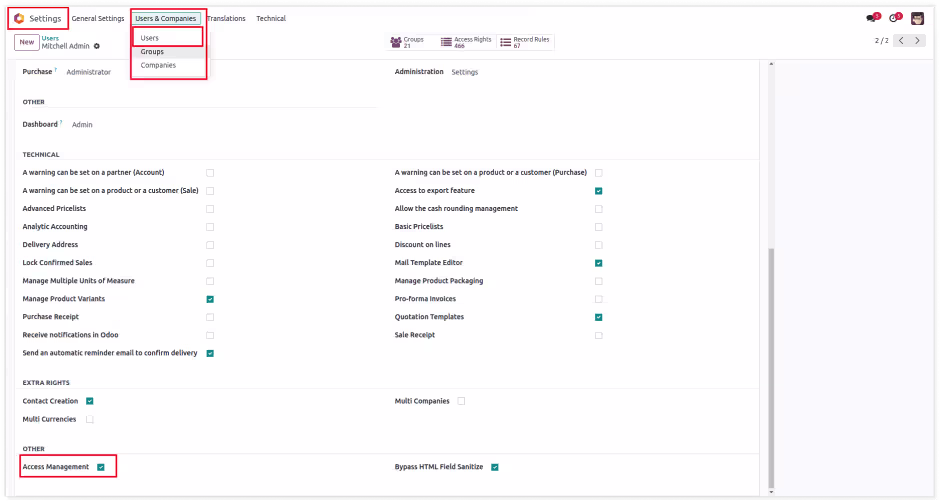This screenshot has height=503, width=940.
Task: Enable the Multi Companies checkbox
Action: click(x=461, y=401)
